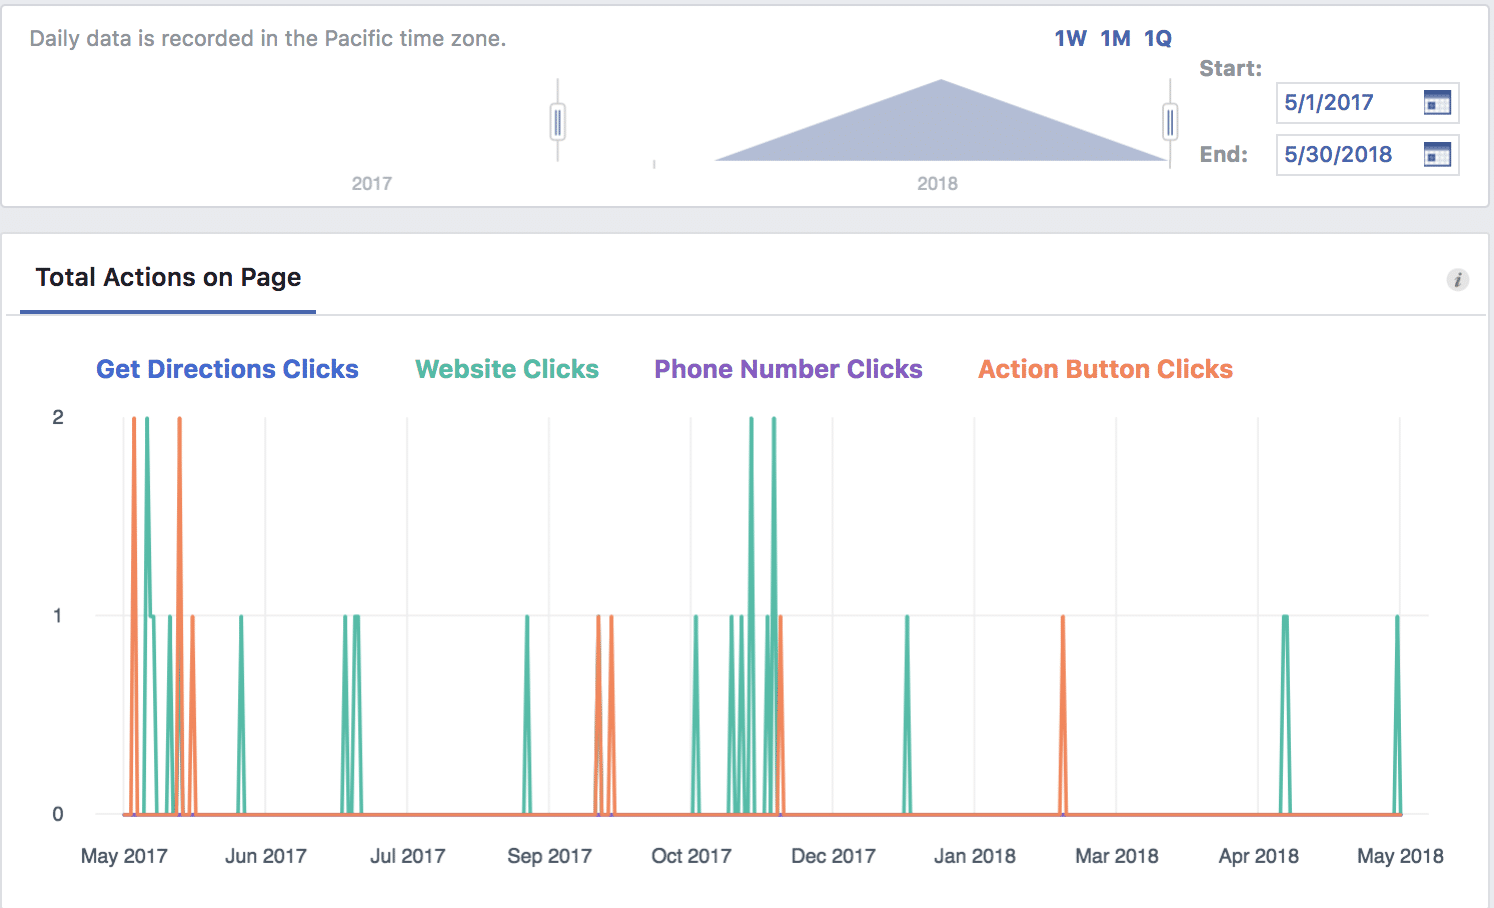Toggle the Get Directions Clicks series
Screen dimensions: 1494x908
click(x=227, y=369)
